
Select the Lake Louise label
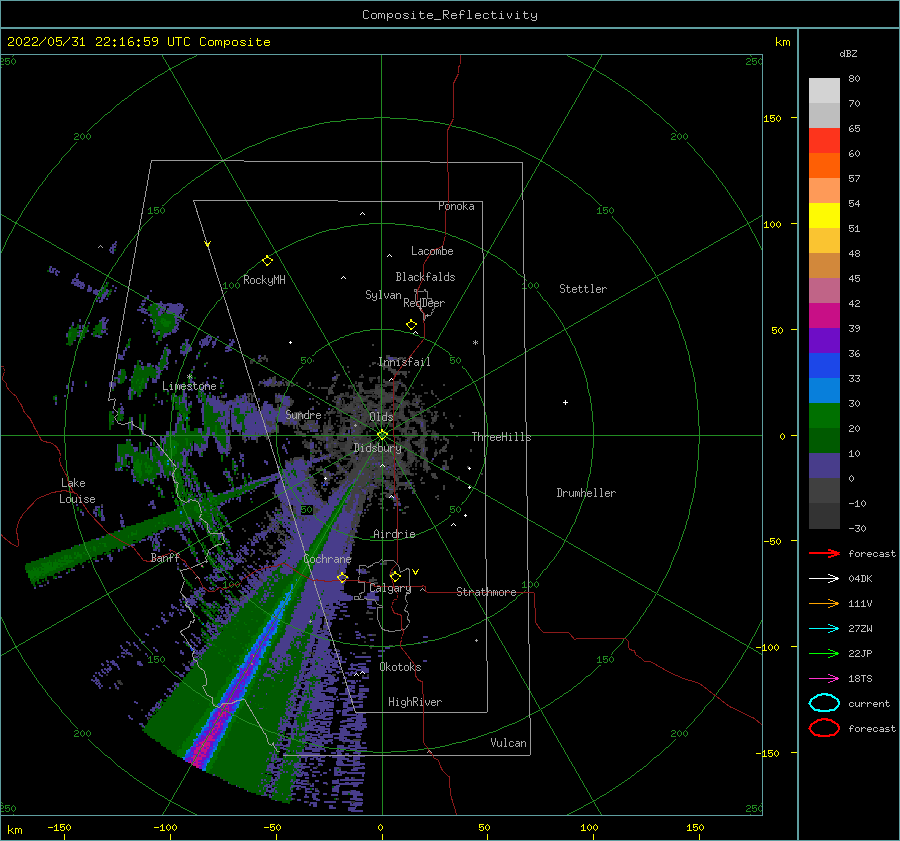pyautogui.click(x=77, y=491)
